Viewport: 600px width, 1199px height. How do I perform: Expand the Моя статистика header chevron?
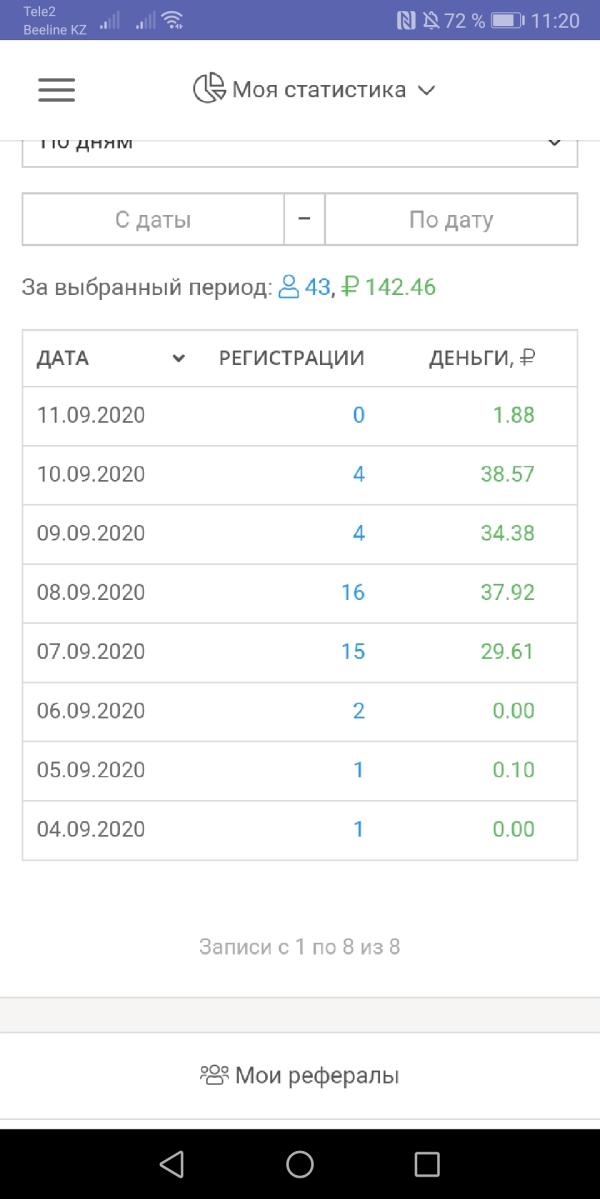[x=426, y=90]
